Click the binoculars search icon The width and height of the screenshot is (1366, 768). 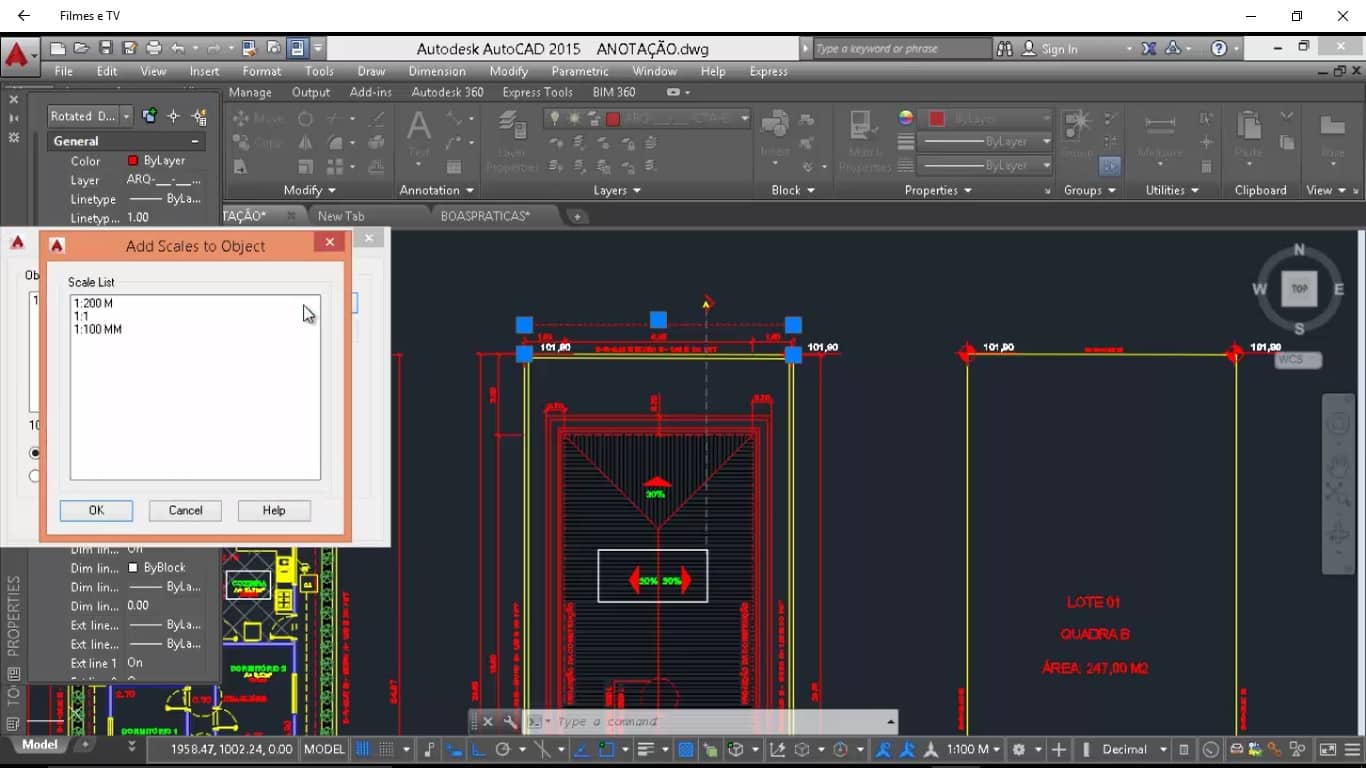(1006, 48)
